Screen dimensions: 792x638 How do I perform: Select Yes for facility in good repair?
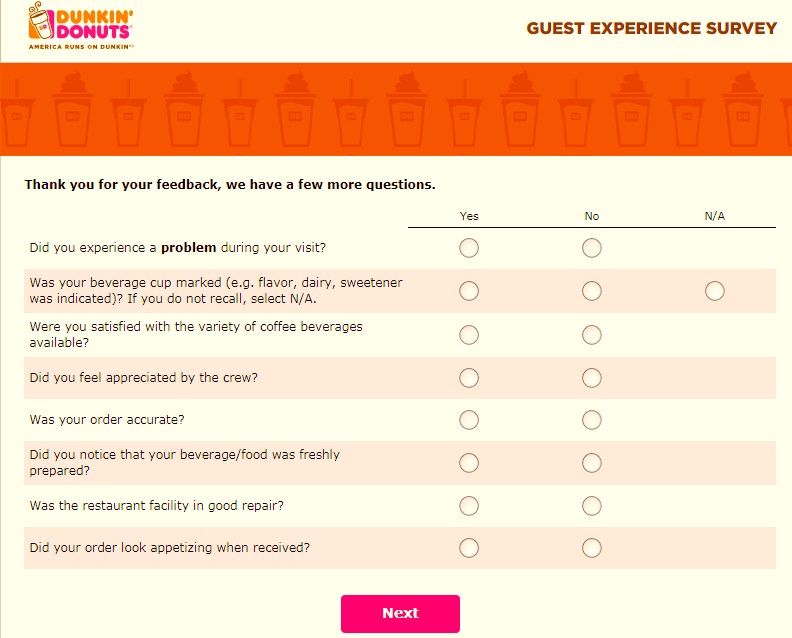click(469, 506)
